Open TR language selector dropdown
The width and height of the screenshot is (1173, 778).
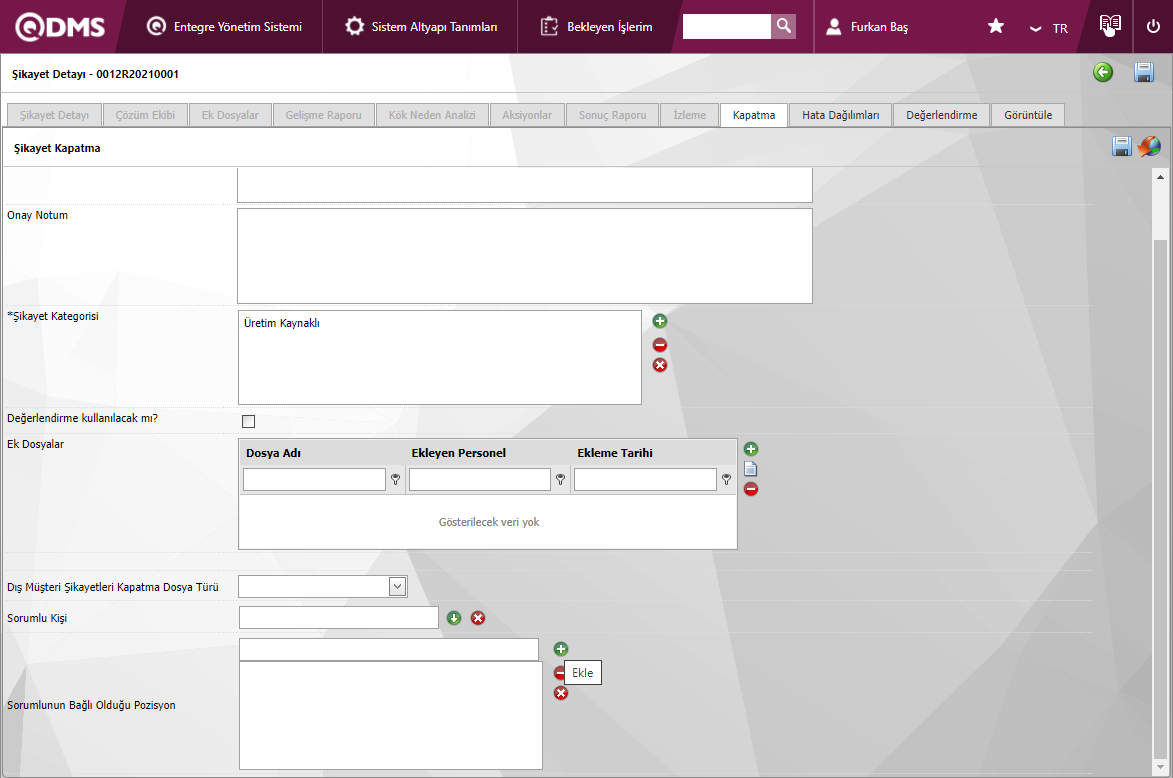pos(1049,28)
